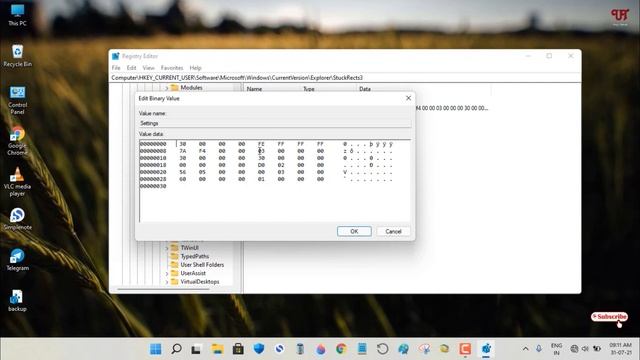Viewport: 640px width, 360px height.
Task: Click the 00000030 offset line
Action: tap(153, 186)
